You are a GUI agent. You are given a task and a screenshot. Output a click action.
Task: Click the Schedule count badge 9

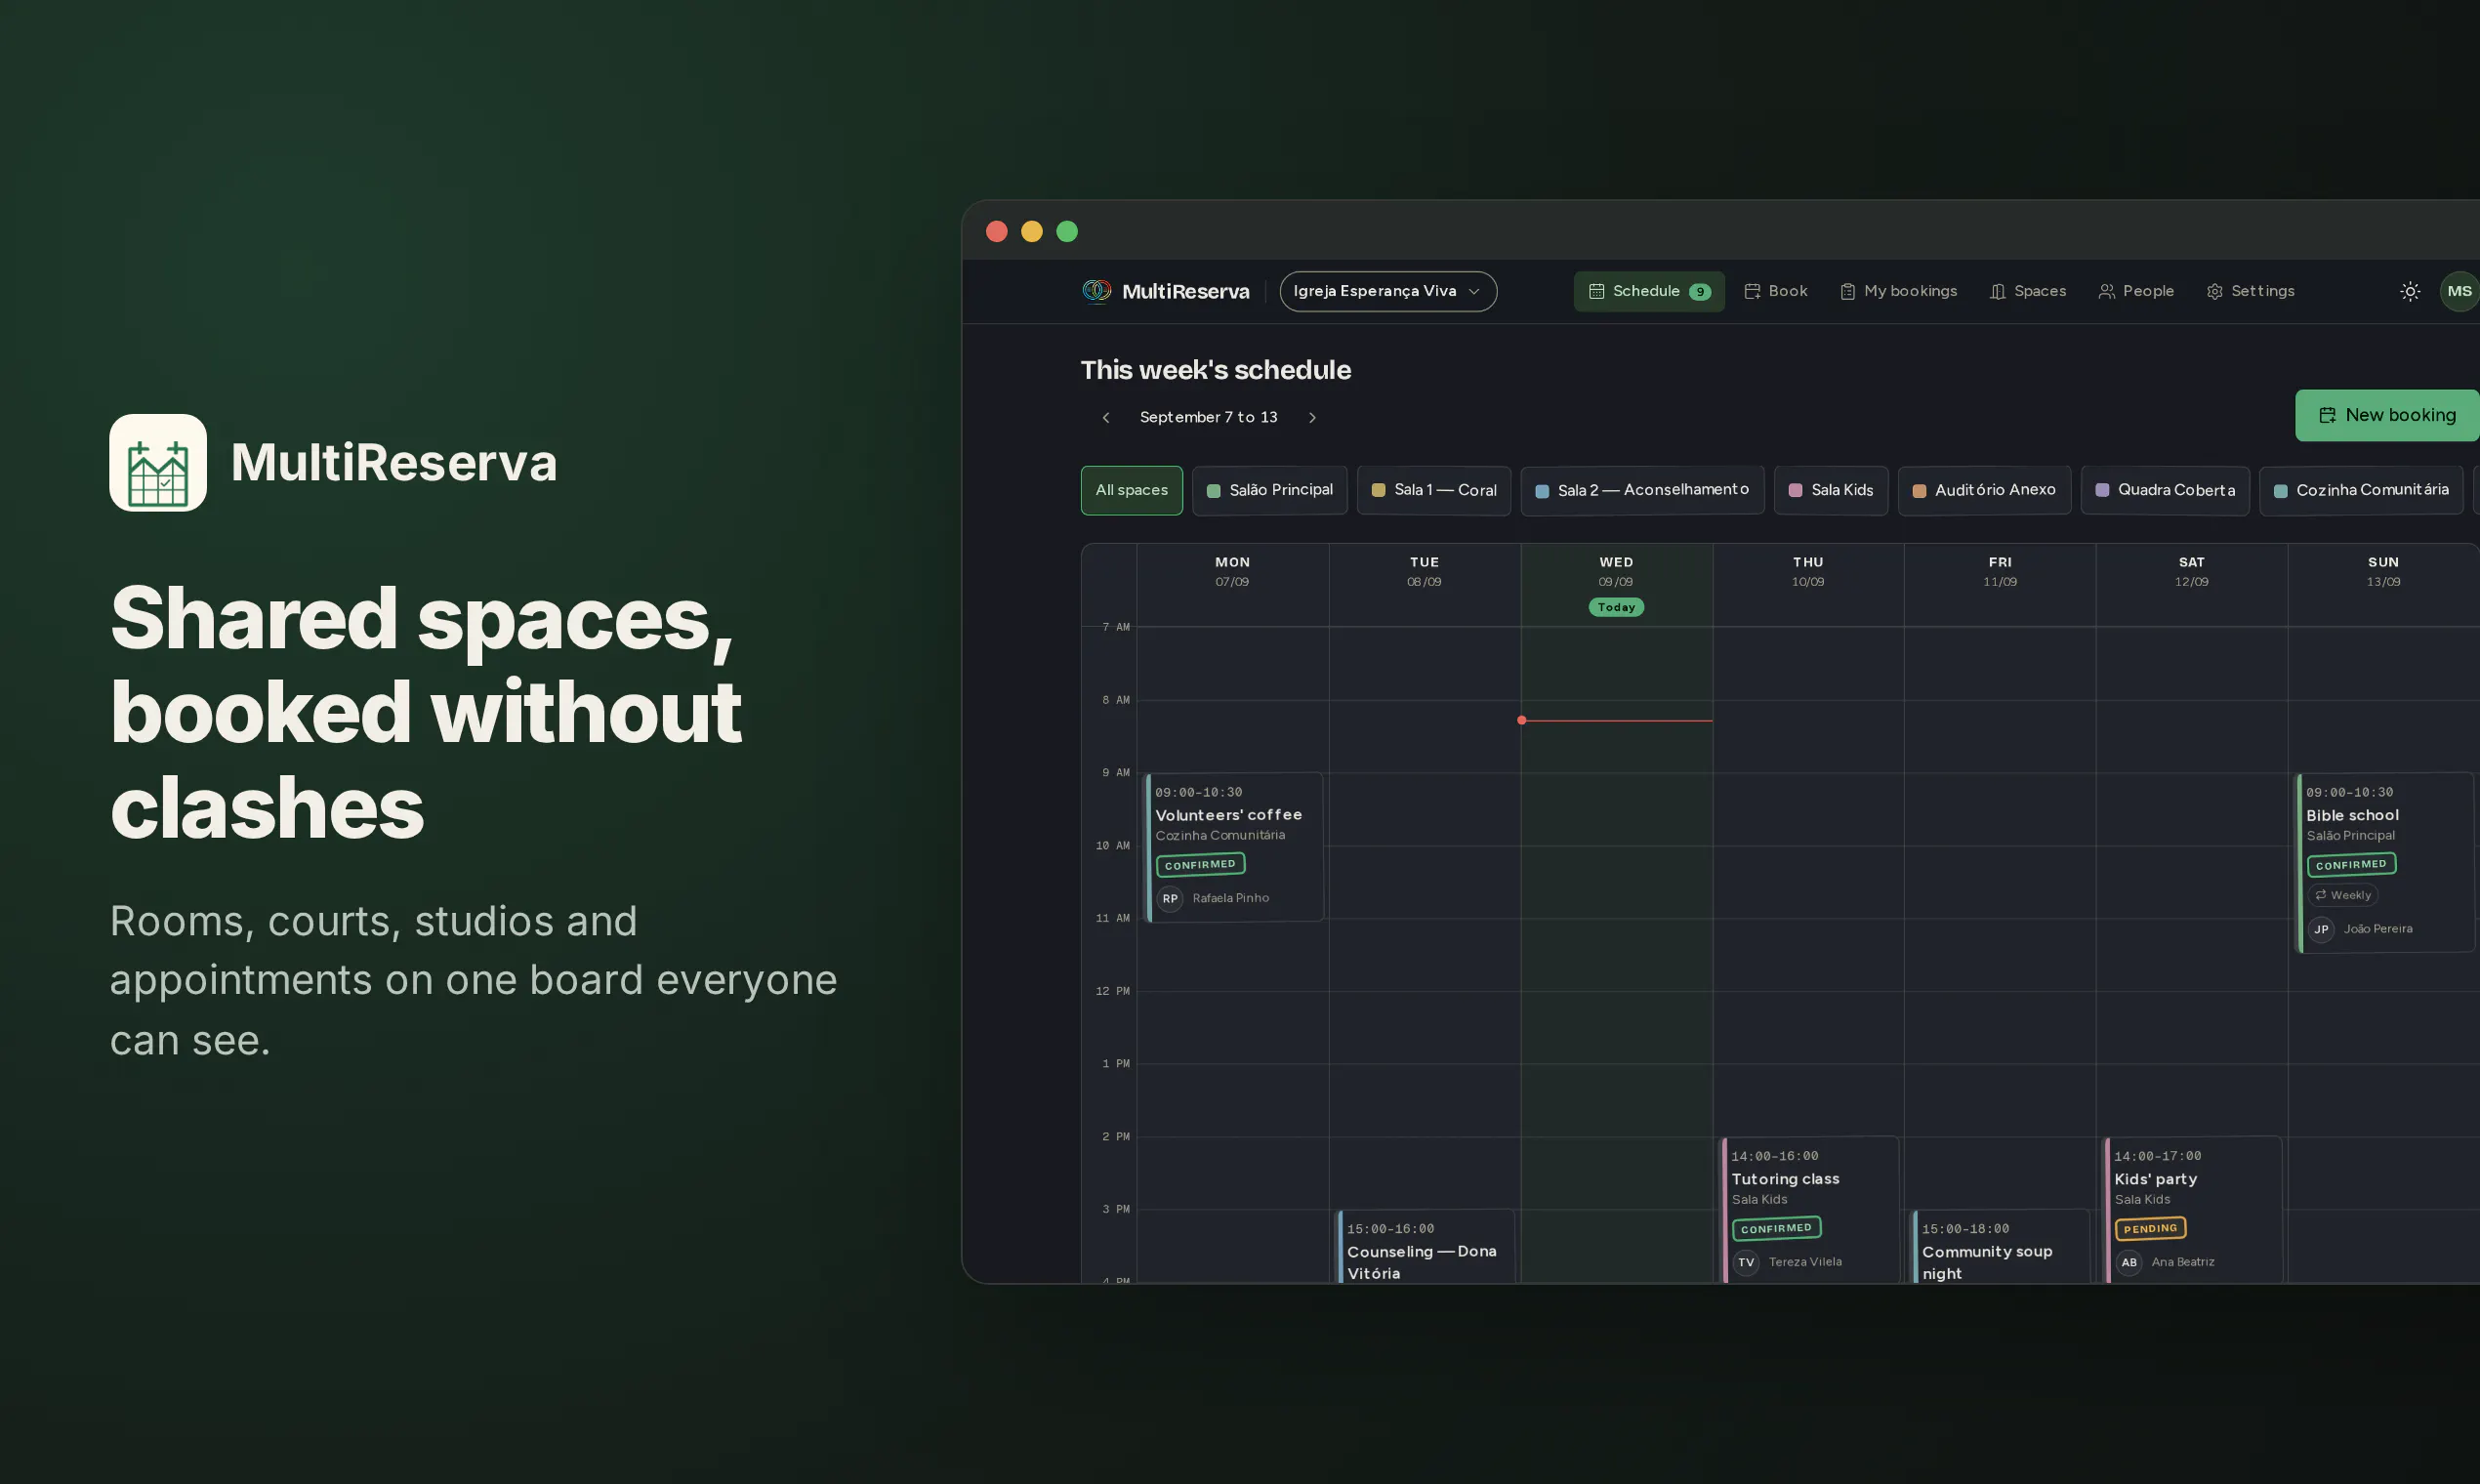point(1699,292)
